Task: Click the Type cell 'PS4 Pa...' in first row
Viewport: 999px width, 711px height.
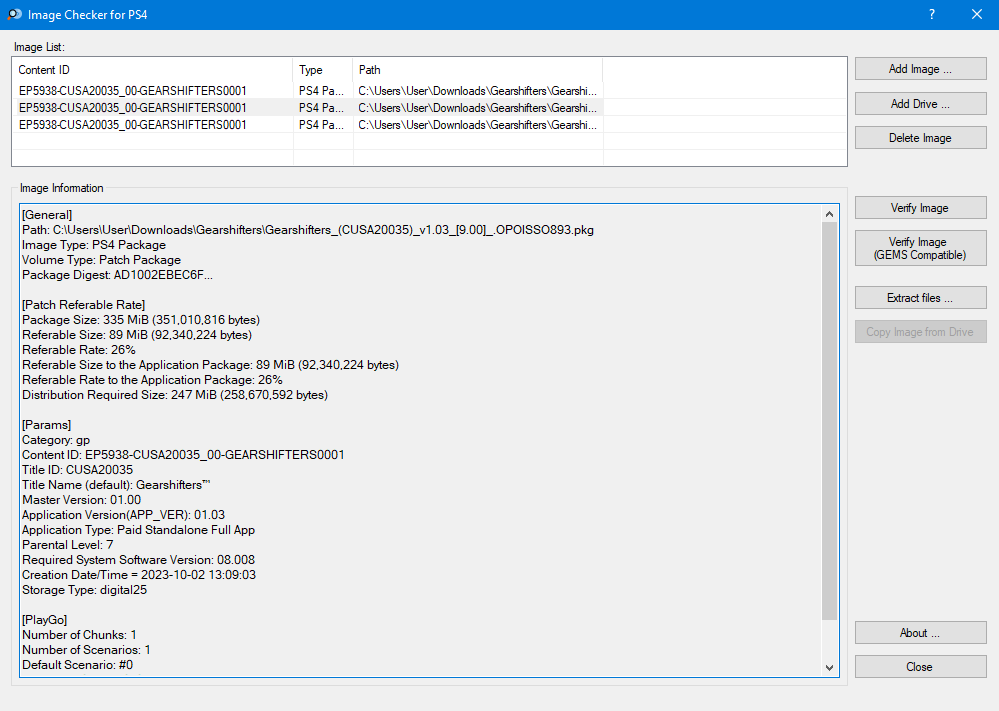Action: (322, 90)
